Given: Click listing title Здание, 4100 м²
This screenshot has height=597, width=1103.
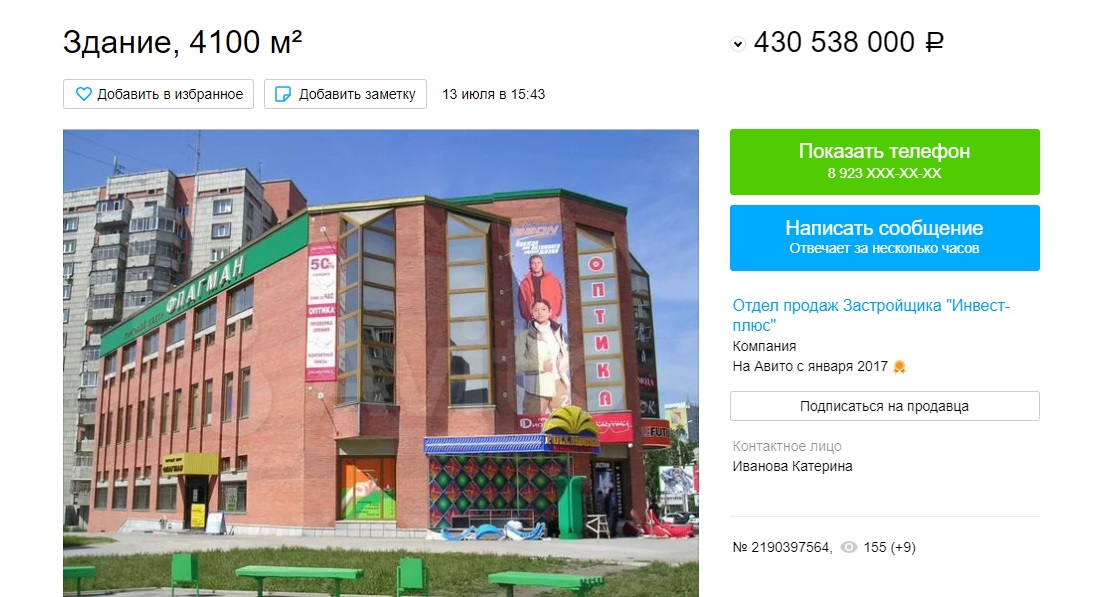Looking at the screenshot, I should click(x=183, y=42).
